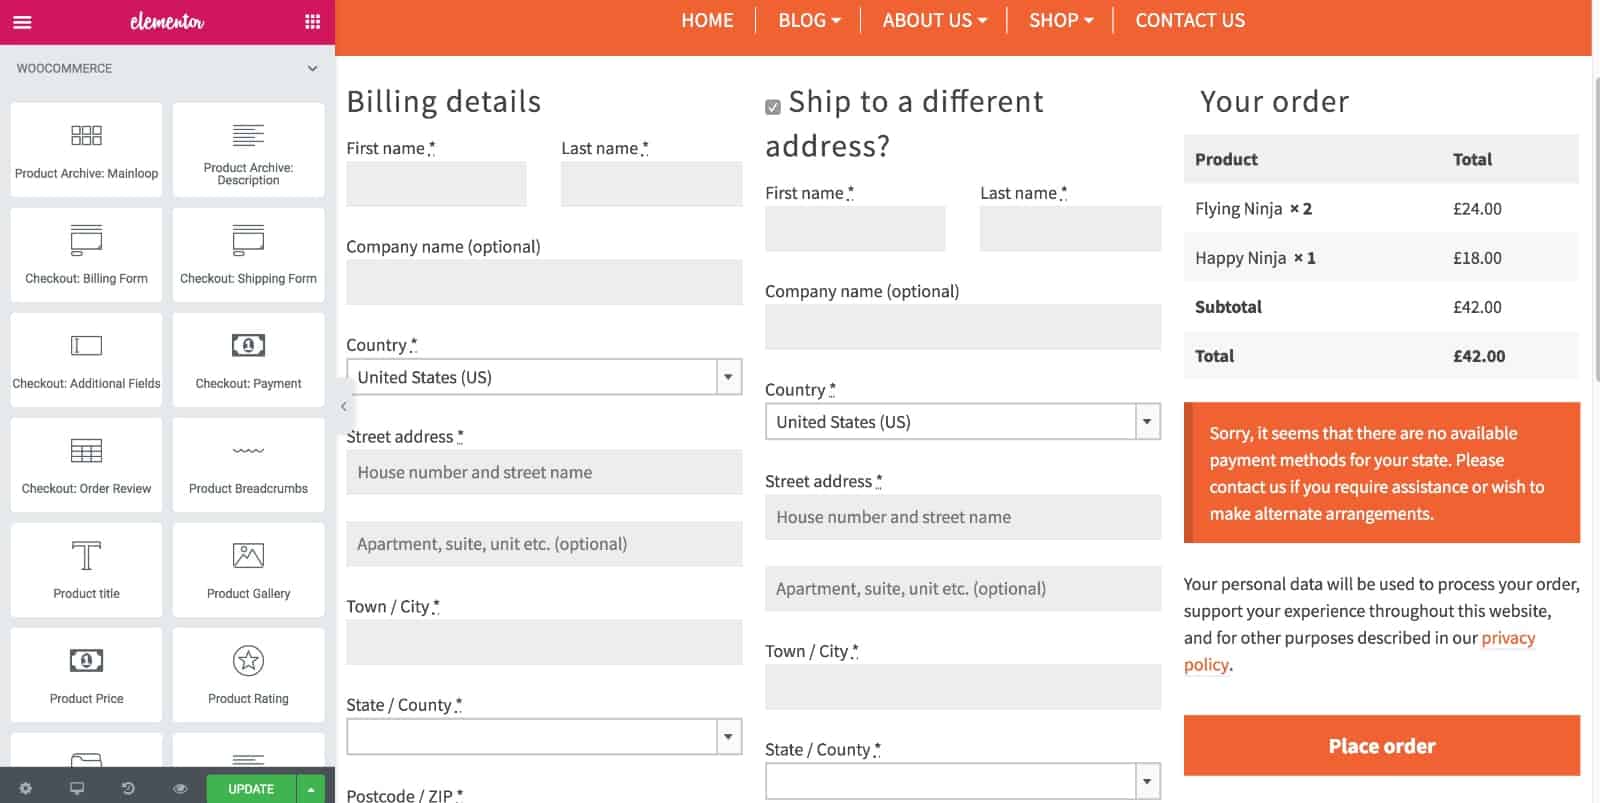Image resolution: width=1600 pixels, height=803 pixels.
Task: Open responsive mode monitor icon
Action: coord(77,788)
